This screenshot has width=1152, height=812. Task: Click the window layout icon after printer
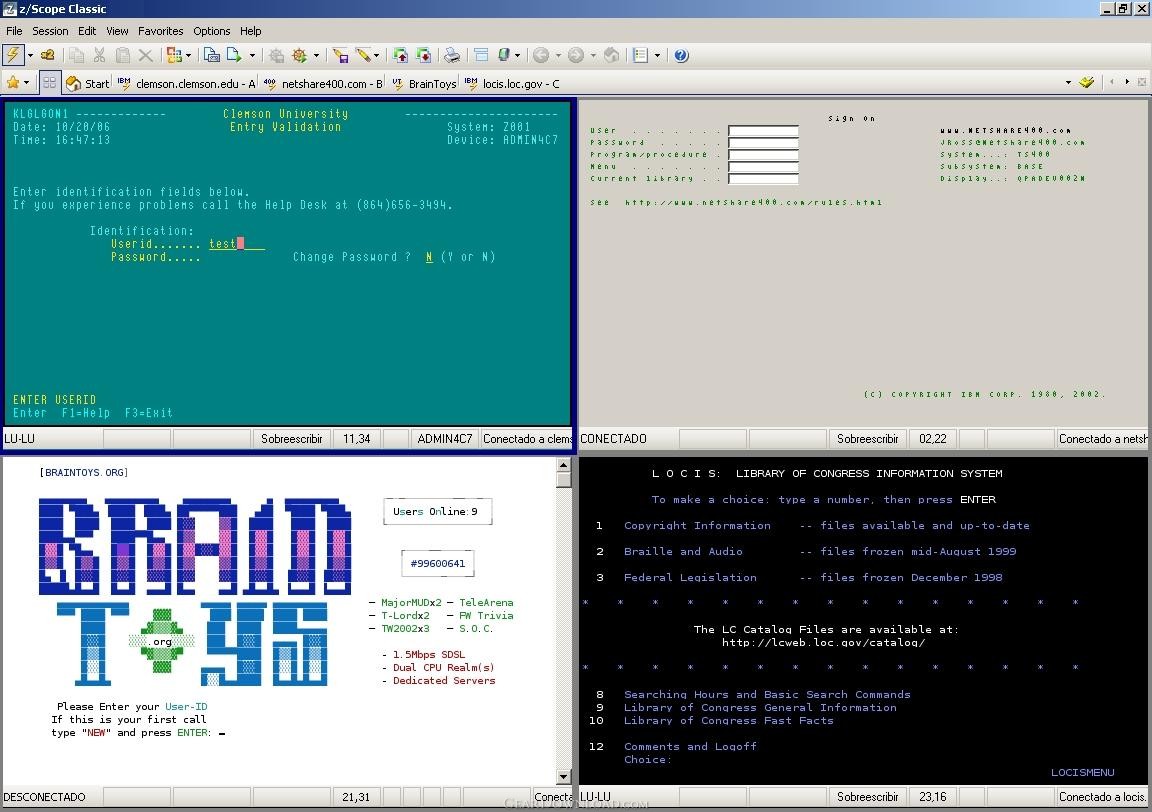pos(481,55)
